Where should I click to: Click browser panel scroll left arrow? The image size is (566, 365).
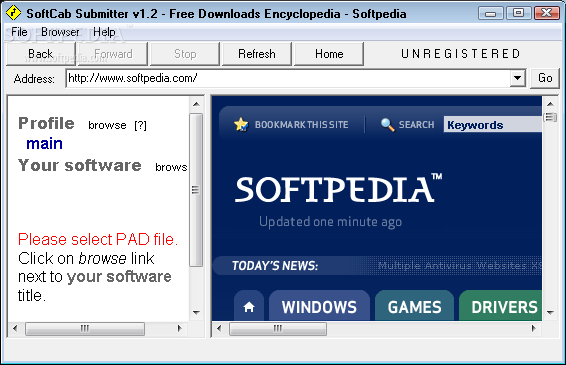pyautogui.click(x=219, y=329)
